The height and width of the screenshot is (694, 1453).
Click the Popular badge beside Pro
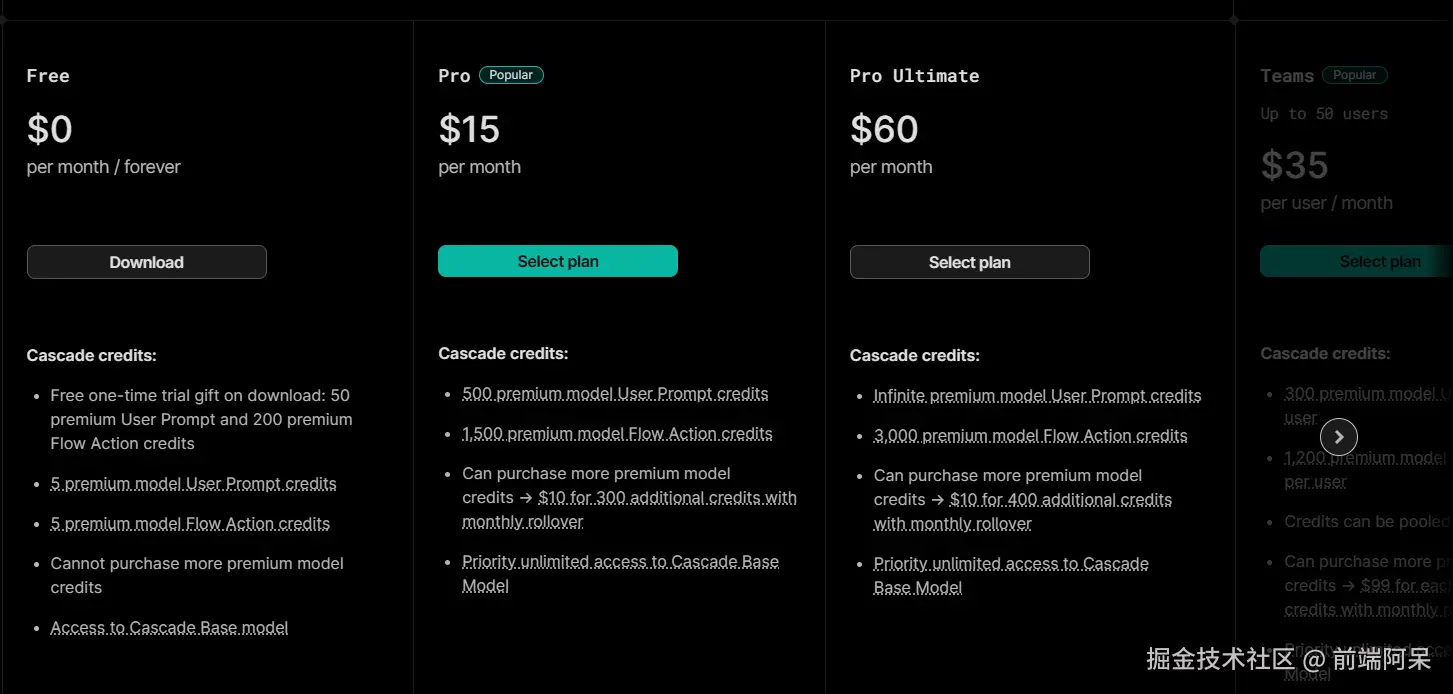511,75
